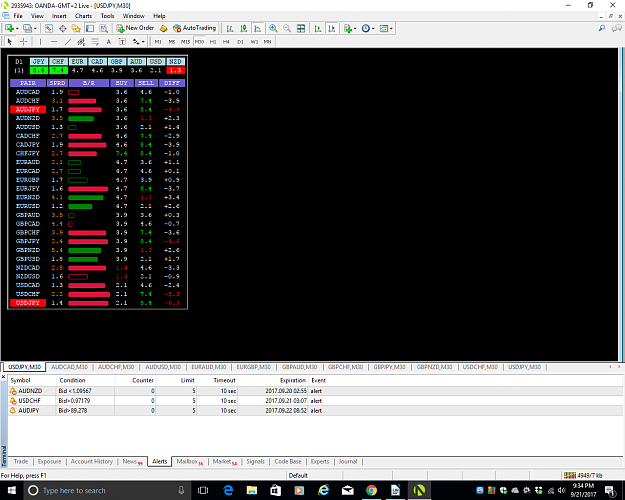This screenshot has height=500, width=625.
Task: Click the Default profile in status bar
Action: 298,475
